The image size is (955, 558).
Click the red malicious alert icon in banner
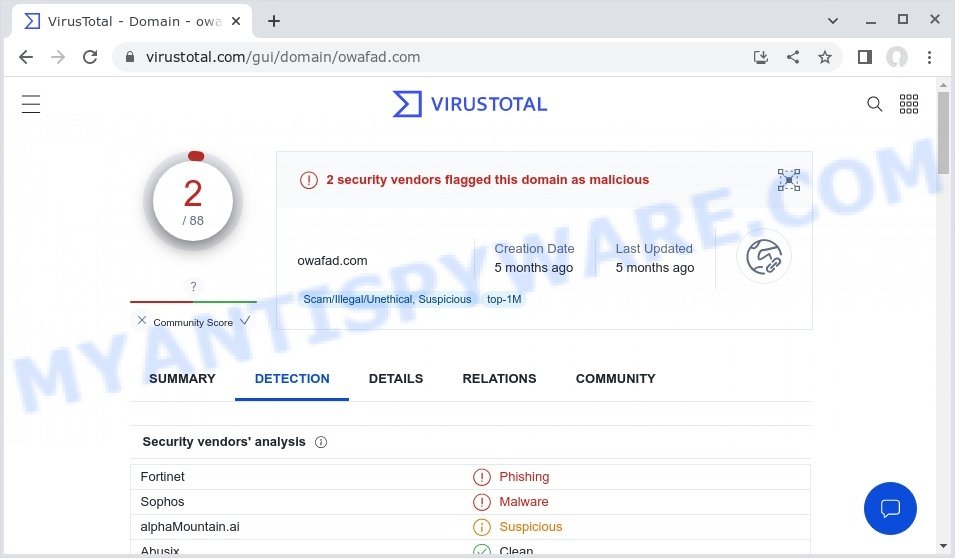click(309, 180)
